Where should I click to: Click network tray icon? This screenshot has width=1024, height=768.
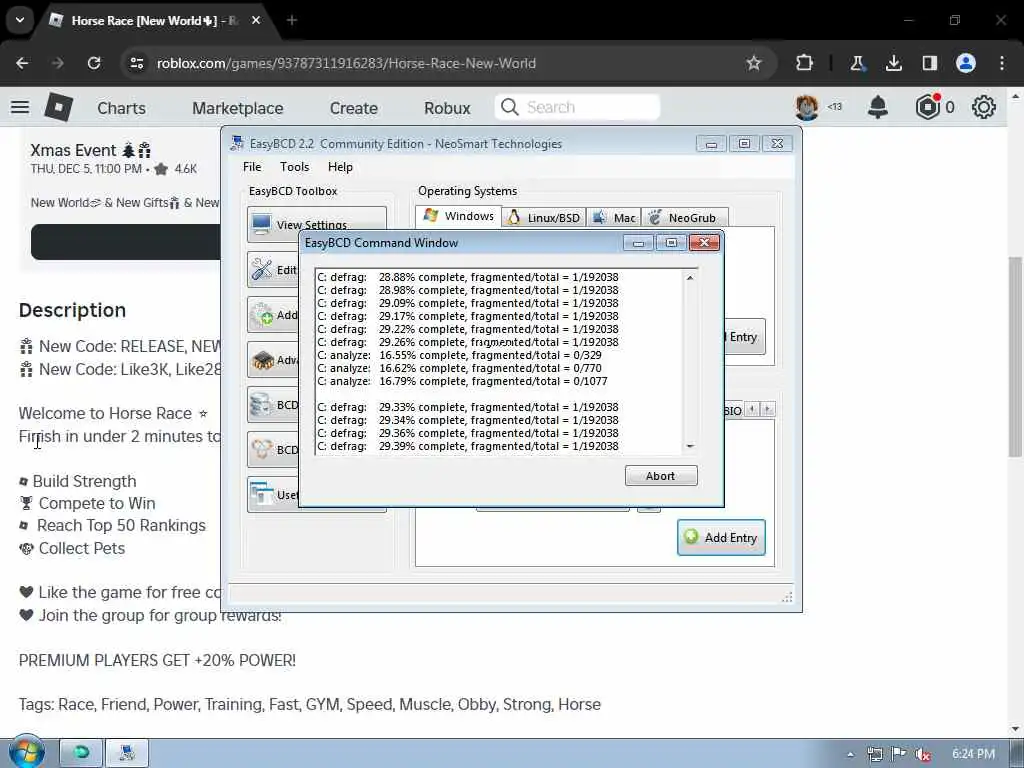[x=874, y=754]
